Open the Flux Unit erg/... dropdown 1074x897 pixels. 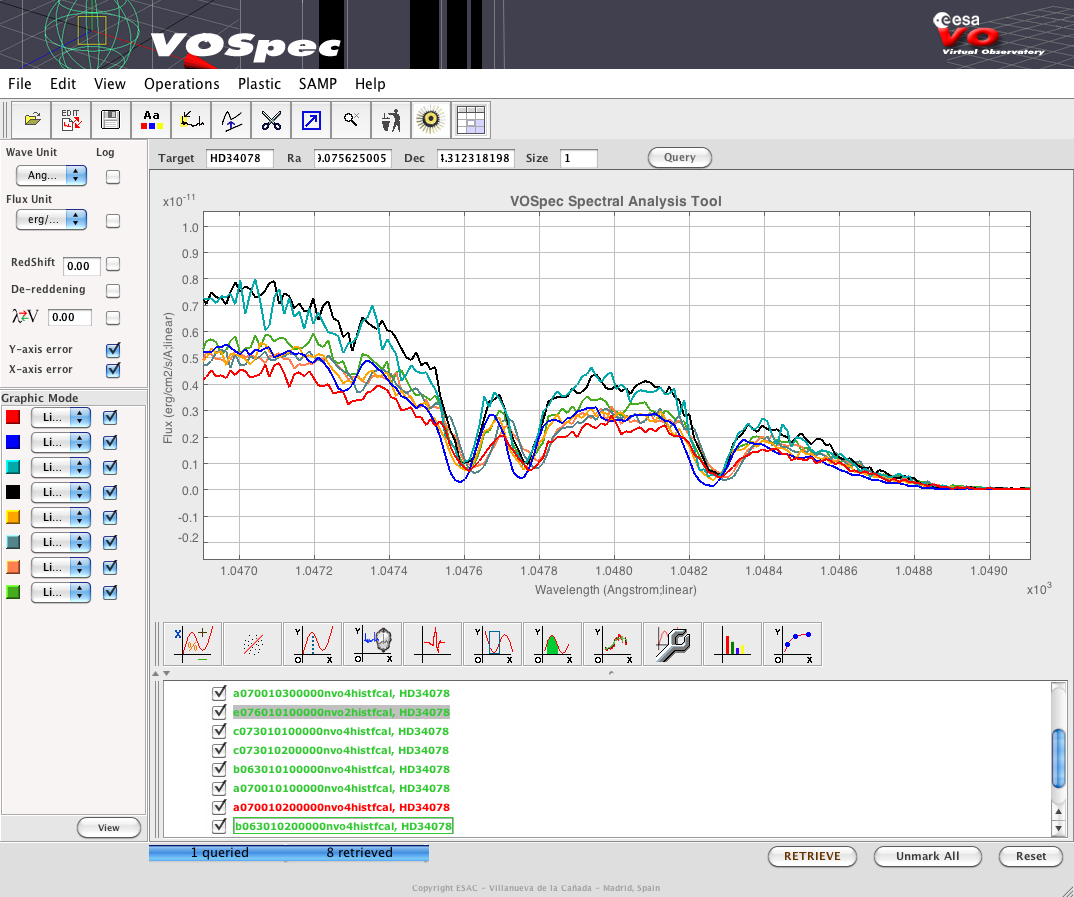click(x=51, y=219)
